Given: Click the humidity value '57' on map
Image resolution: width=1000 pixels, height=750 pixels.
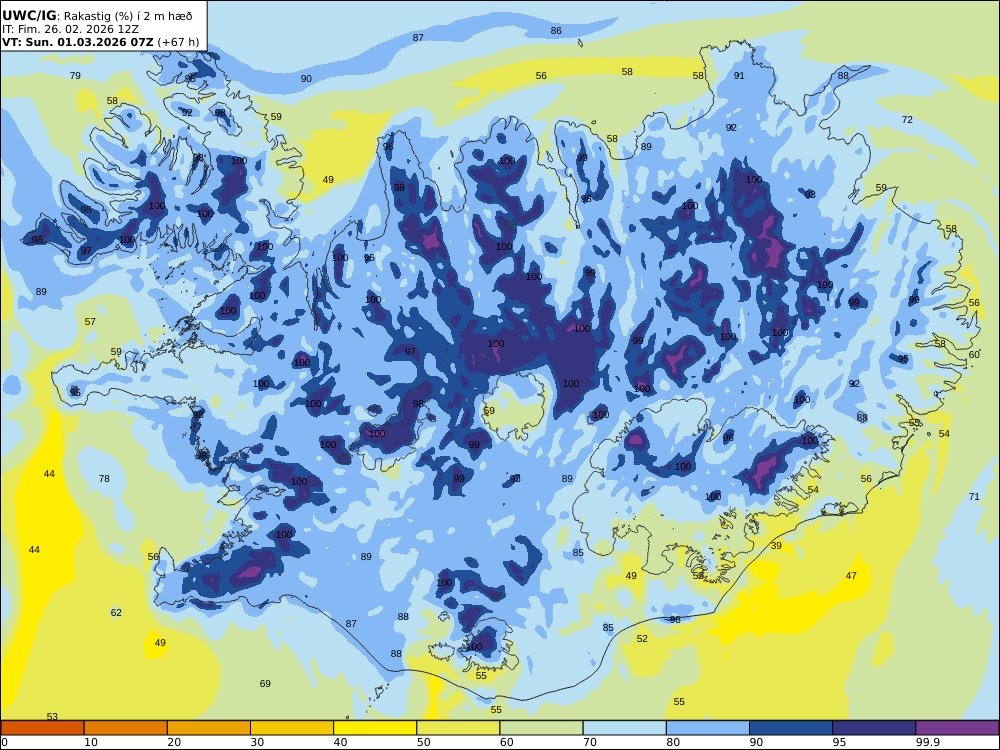Looking at the screenshot, I should [x=90, y=321].
